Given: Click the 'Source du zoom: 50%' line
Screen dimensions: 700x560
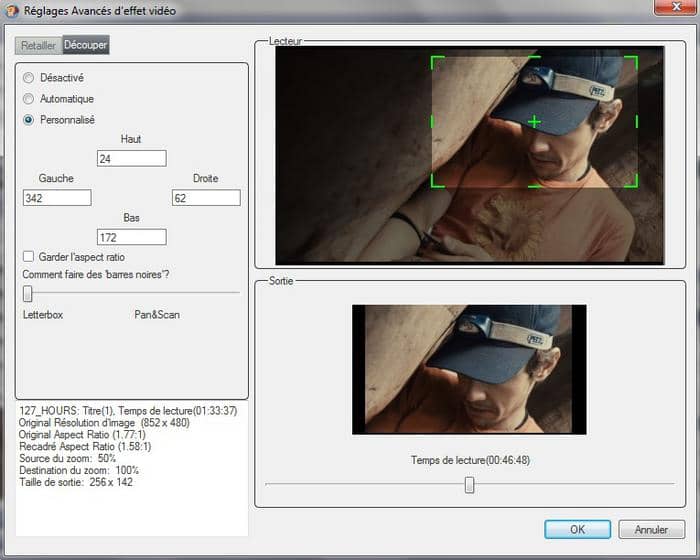Looking at the screenshot, I should click(67, 459).
